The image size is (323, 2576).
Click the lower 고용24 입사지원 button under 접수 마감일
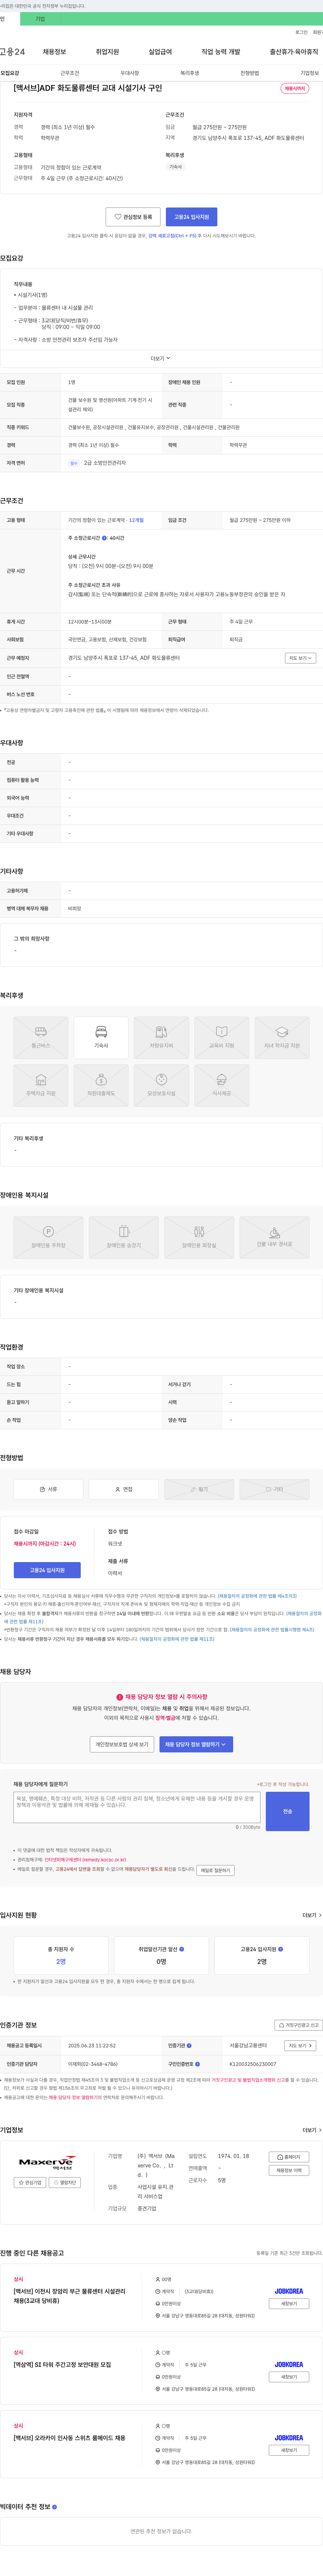coord(47,1570)
